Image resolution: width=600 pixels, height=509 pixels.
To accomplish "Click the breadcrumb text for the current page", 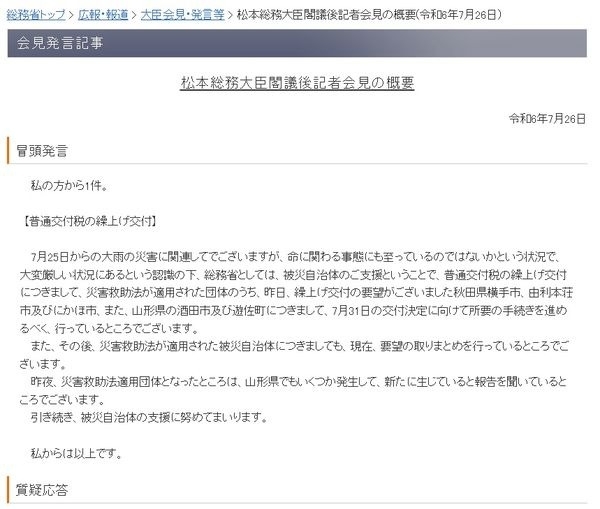I will click(x=369, y=15).
